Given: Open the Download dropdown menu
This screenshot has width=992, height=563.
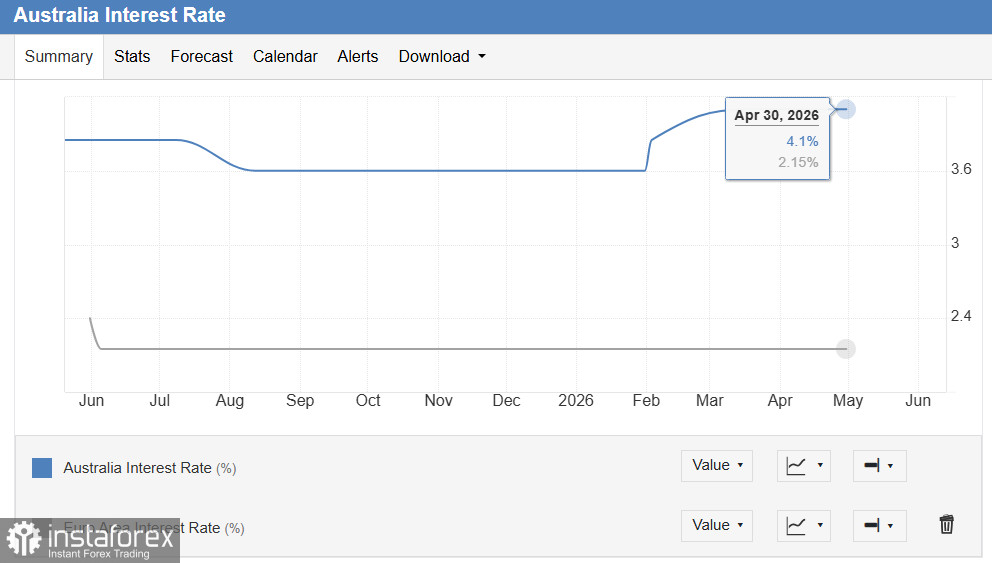Looking at the screenshot, I should coord(442,56).
